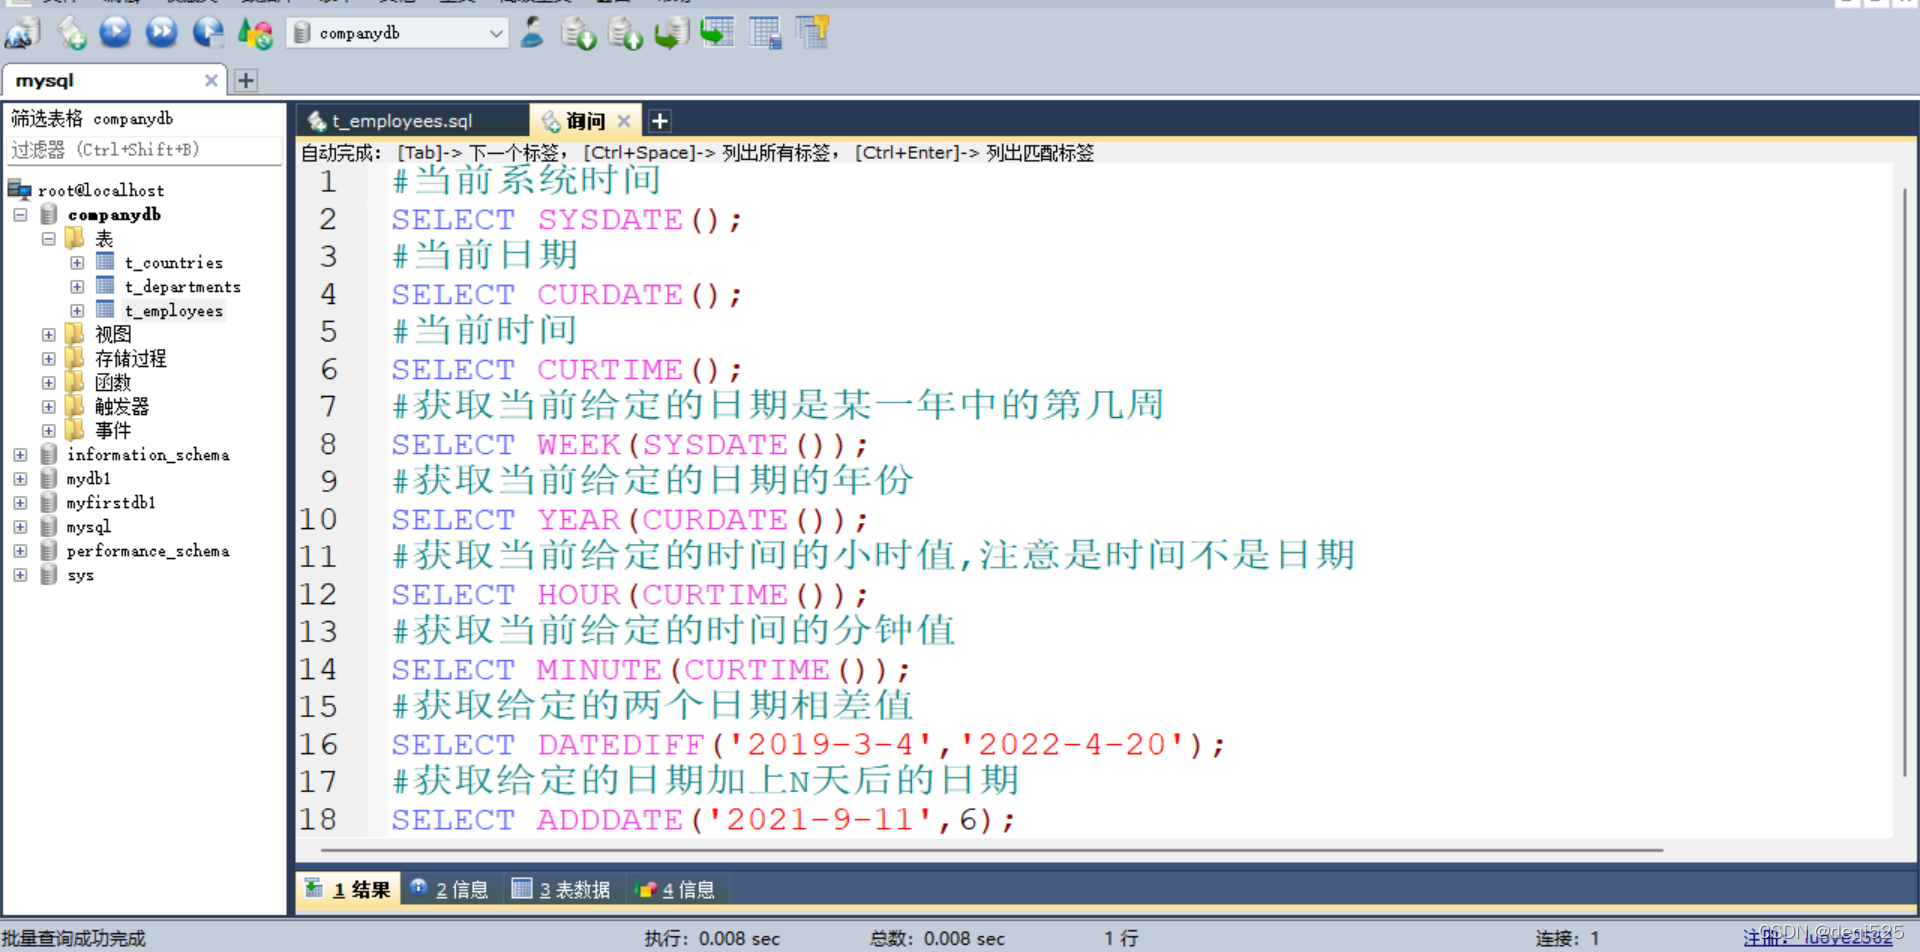Image resolution: width=1920 pixels, height=952 pixels.
Task: Click the 筛选表格 companydb filter header
Action: [x=92, y=119]
